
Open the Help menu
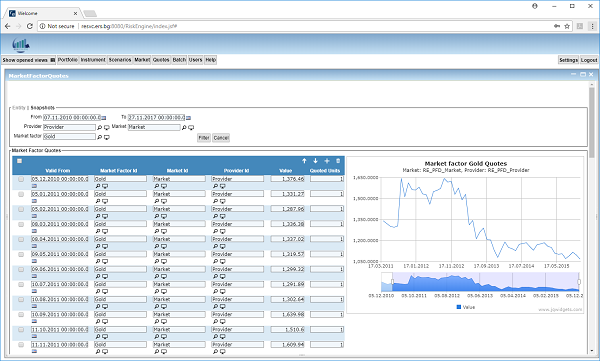(x=210, y=60)
